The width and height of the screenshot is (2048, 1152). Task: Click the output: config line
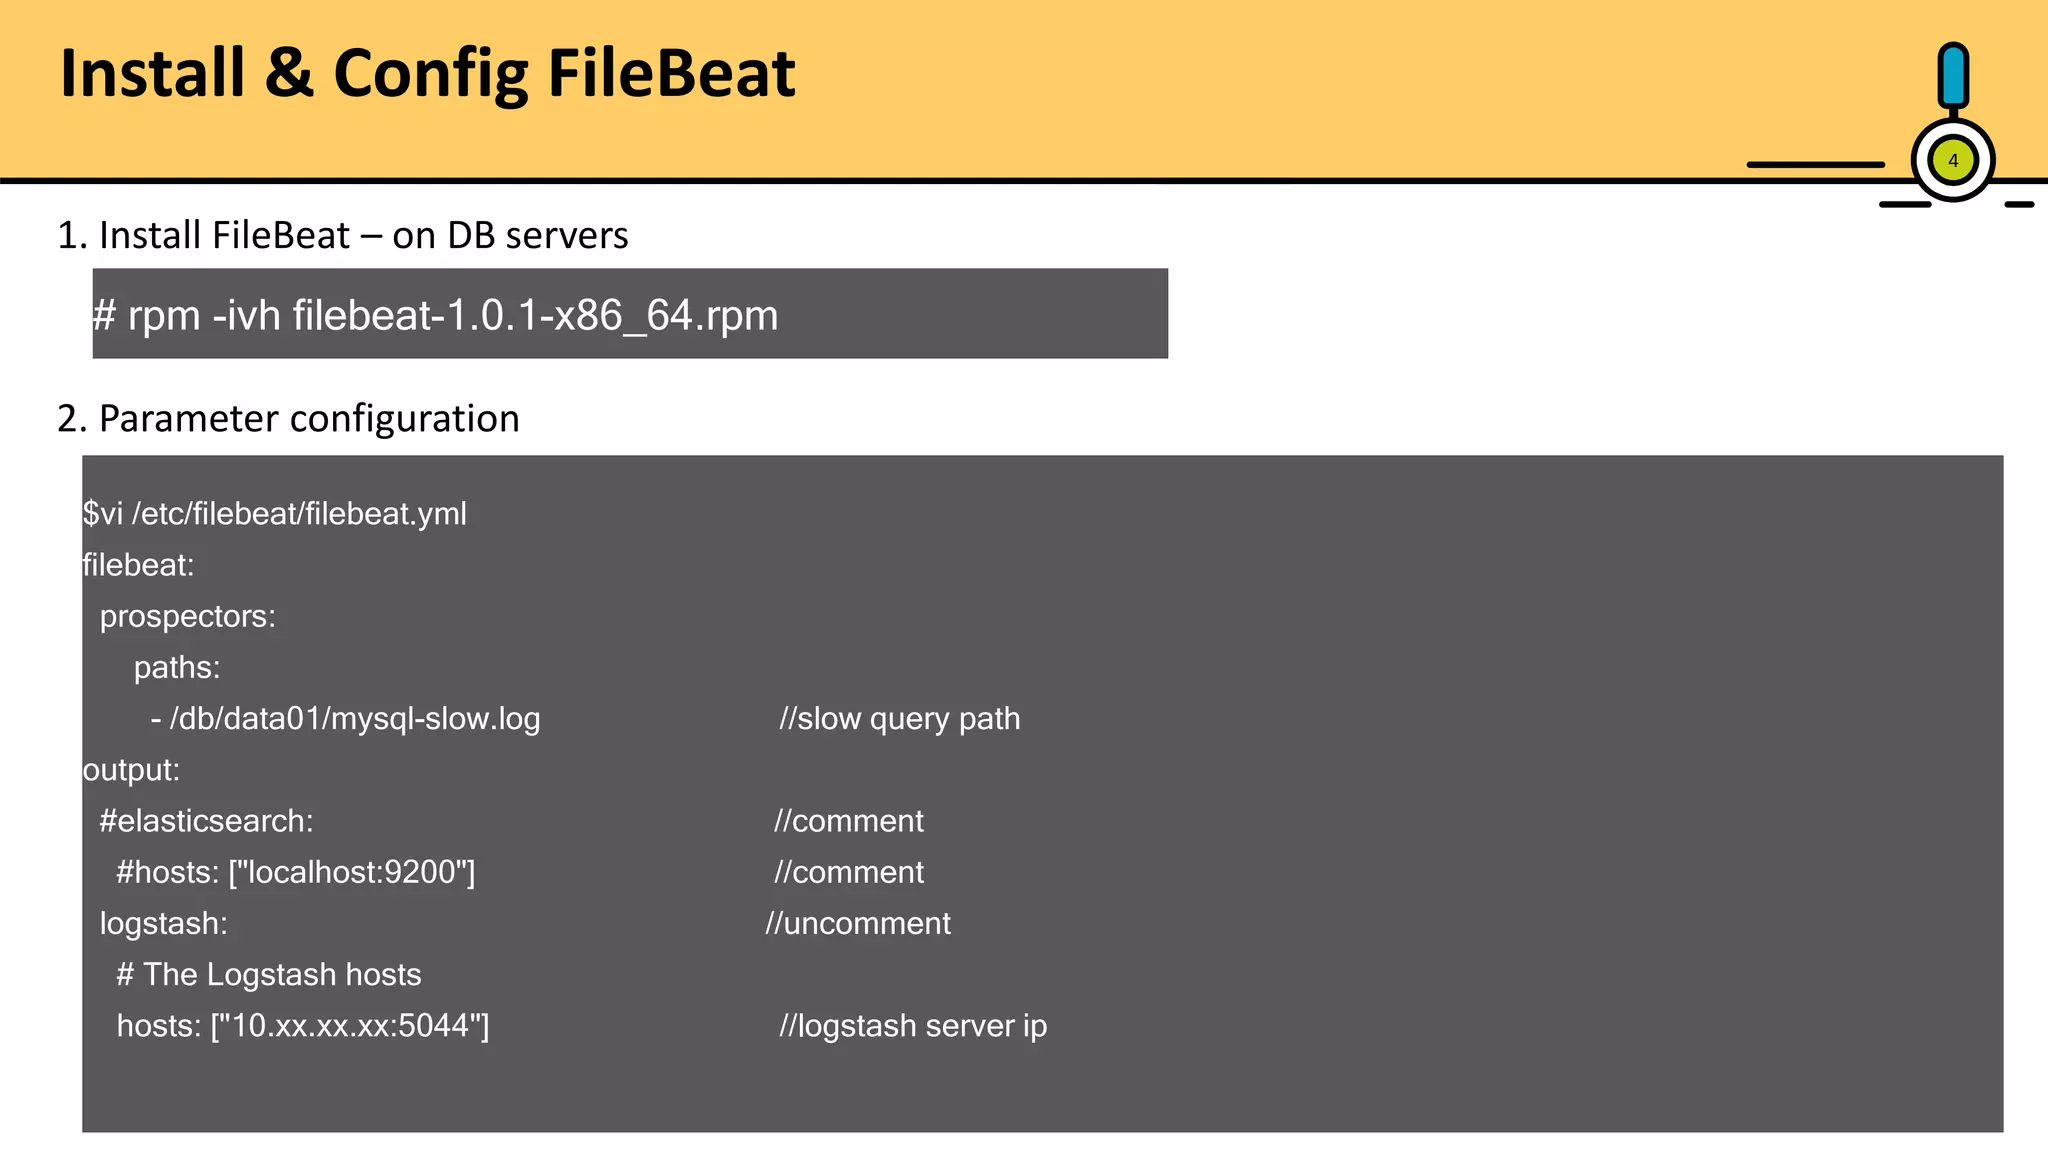(x=131, y=770)
